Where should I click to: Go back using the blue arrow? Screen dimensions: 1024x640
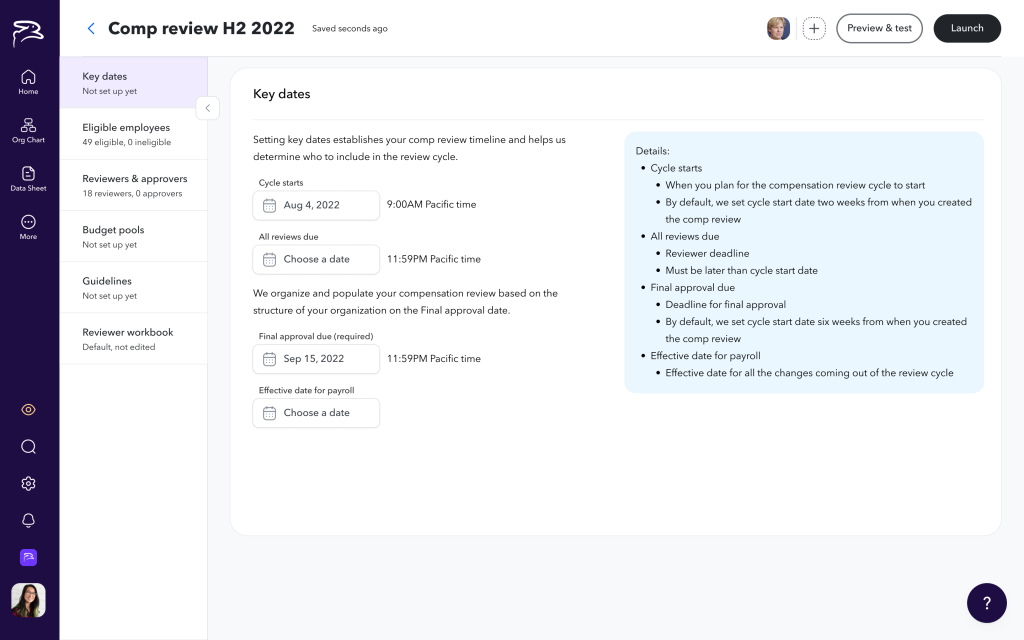click(x=91, y=29)
